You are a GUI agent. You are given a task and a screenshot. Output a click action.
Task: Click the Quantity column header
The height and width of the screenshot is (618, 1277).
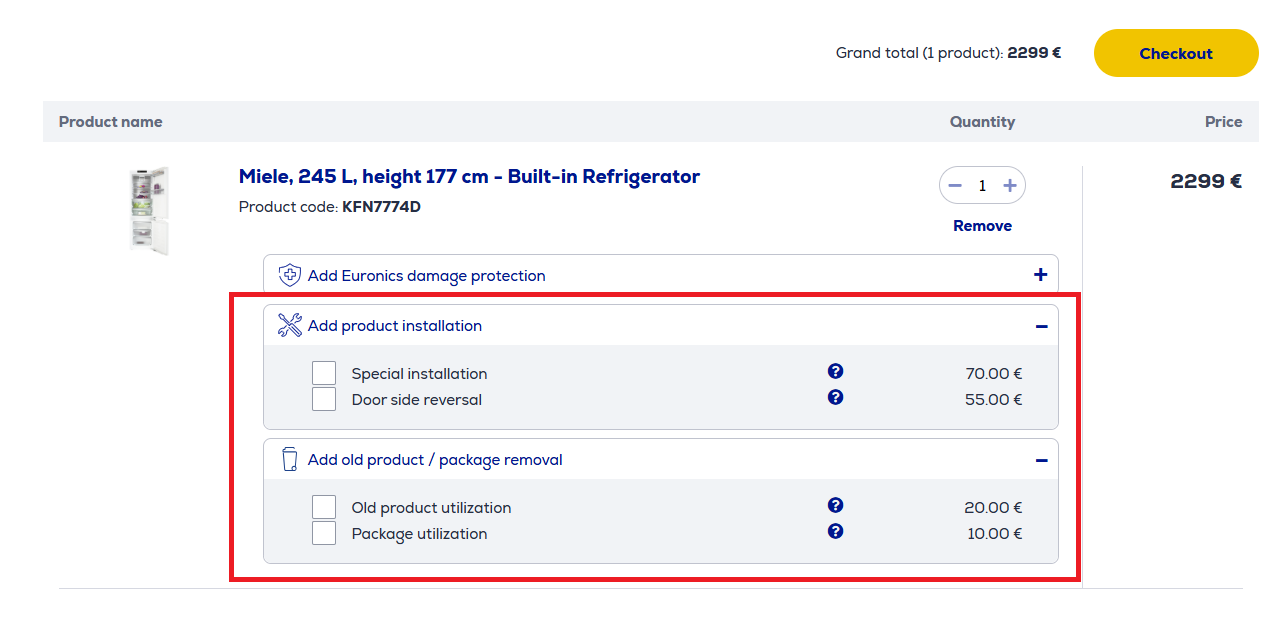point(982,122)
